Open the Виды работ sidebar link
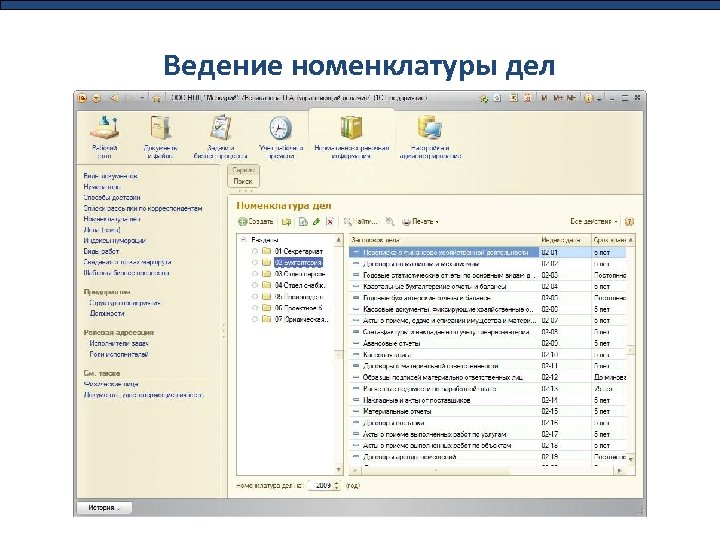This screenshot has height=540, width=720. coord(101,252)
